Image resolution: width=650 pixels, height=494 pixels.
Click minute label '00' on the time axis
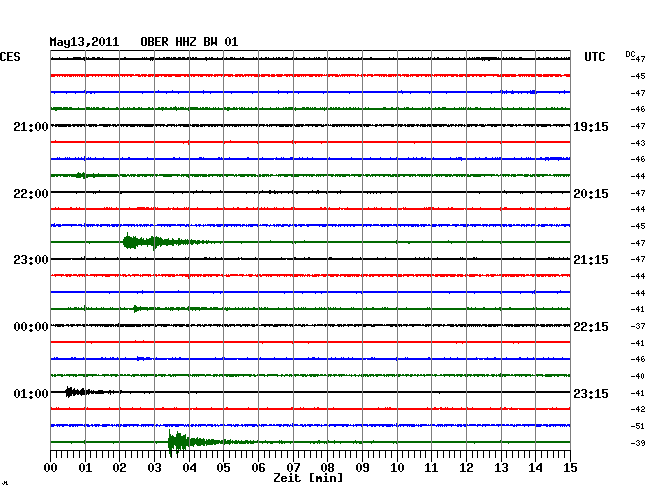[x=51, y=468]
